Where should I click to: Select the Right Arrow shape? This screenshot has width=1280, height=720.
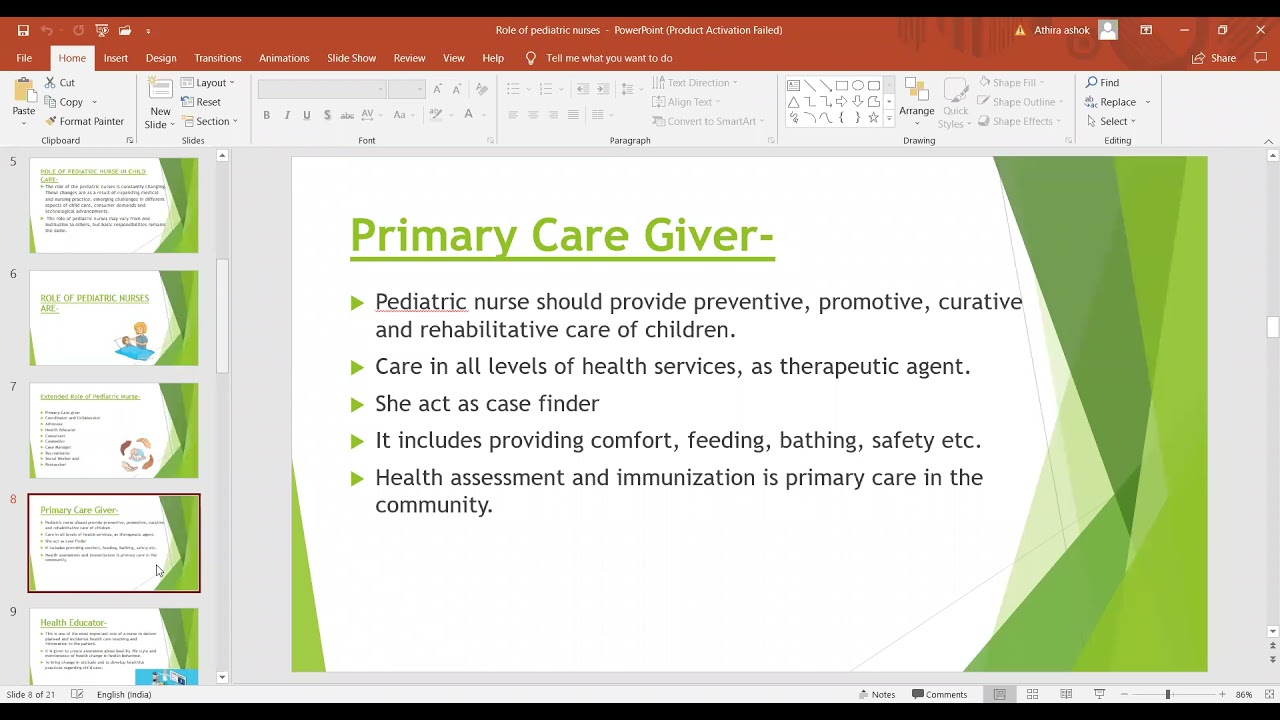pos(842,102)
